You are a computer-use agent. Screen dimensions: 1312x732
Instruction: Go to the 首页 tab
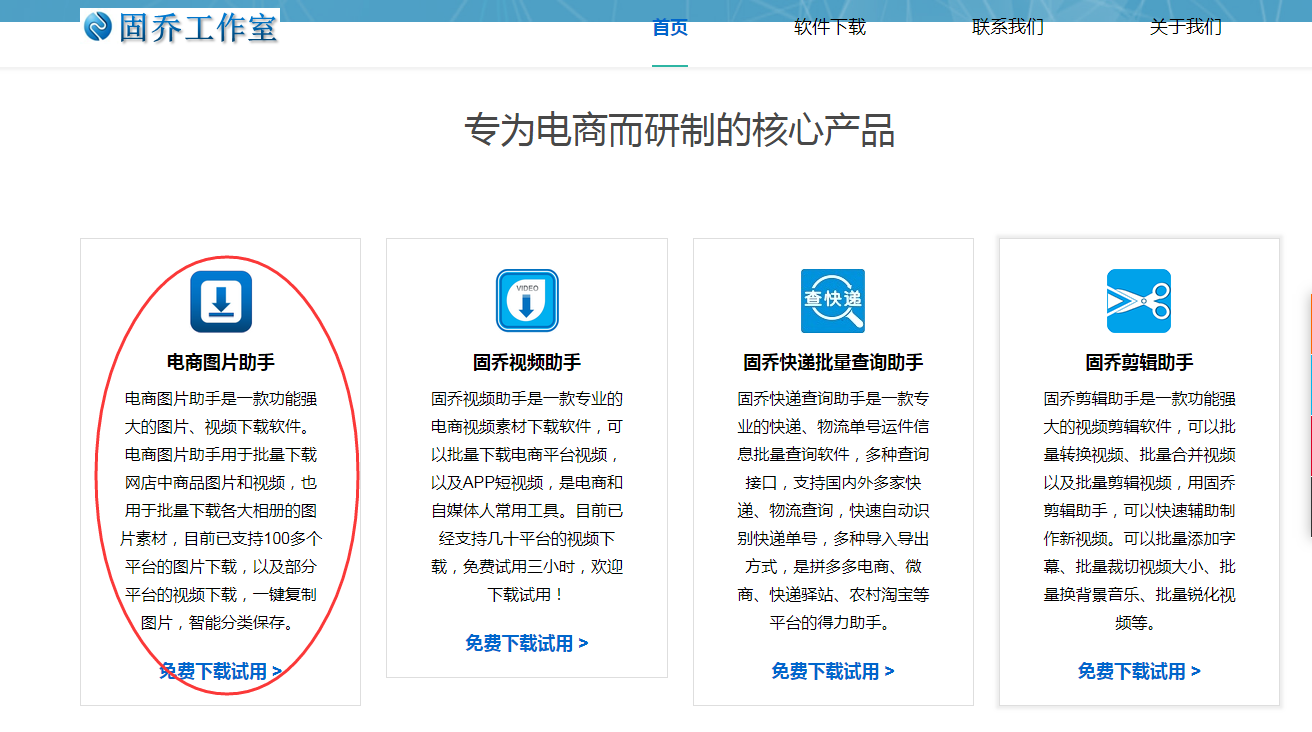670,28
